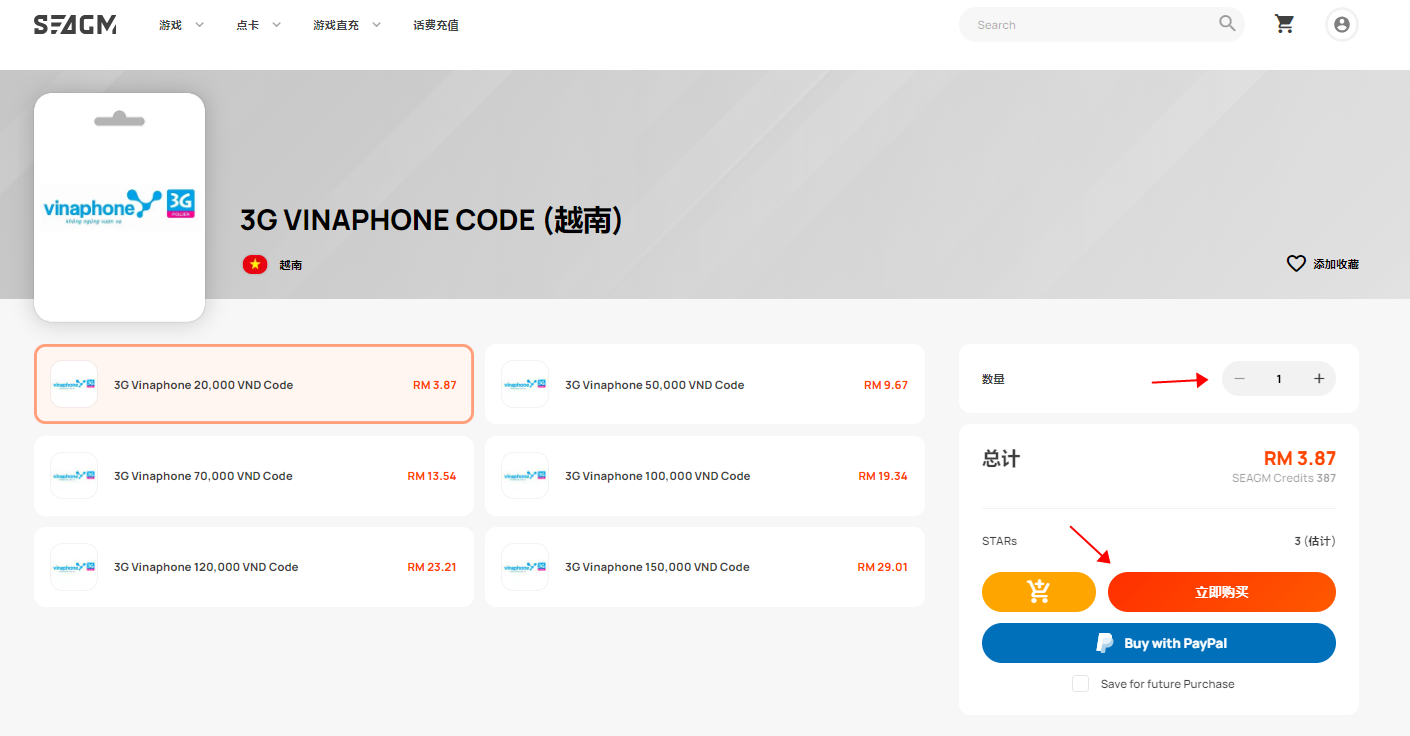Open the SEAGM home logo
1410x736 pixels.
coord(75,25)
